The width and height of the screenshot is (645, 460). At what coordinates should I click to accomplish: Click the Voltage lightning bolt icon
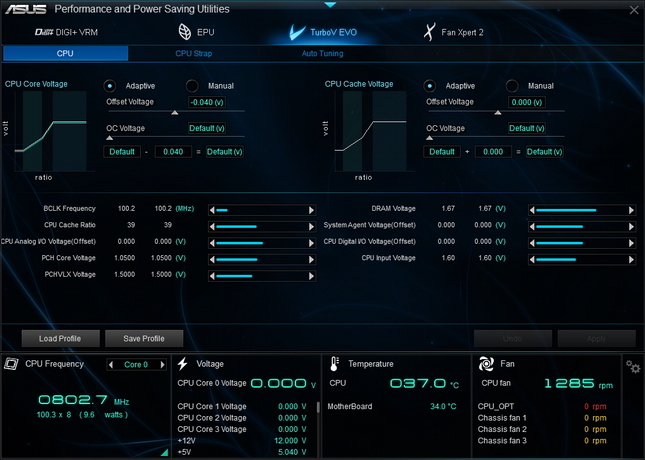183,364
